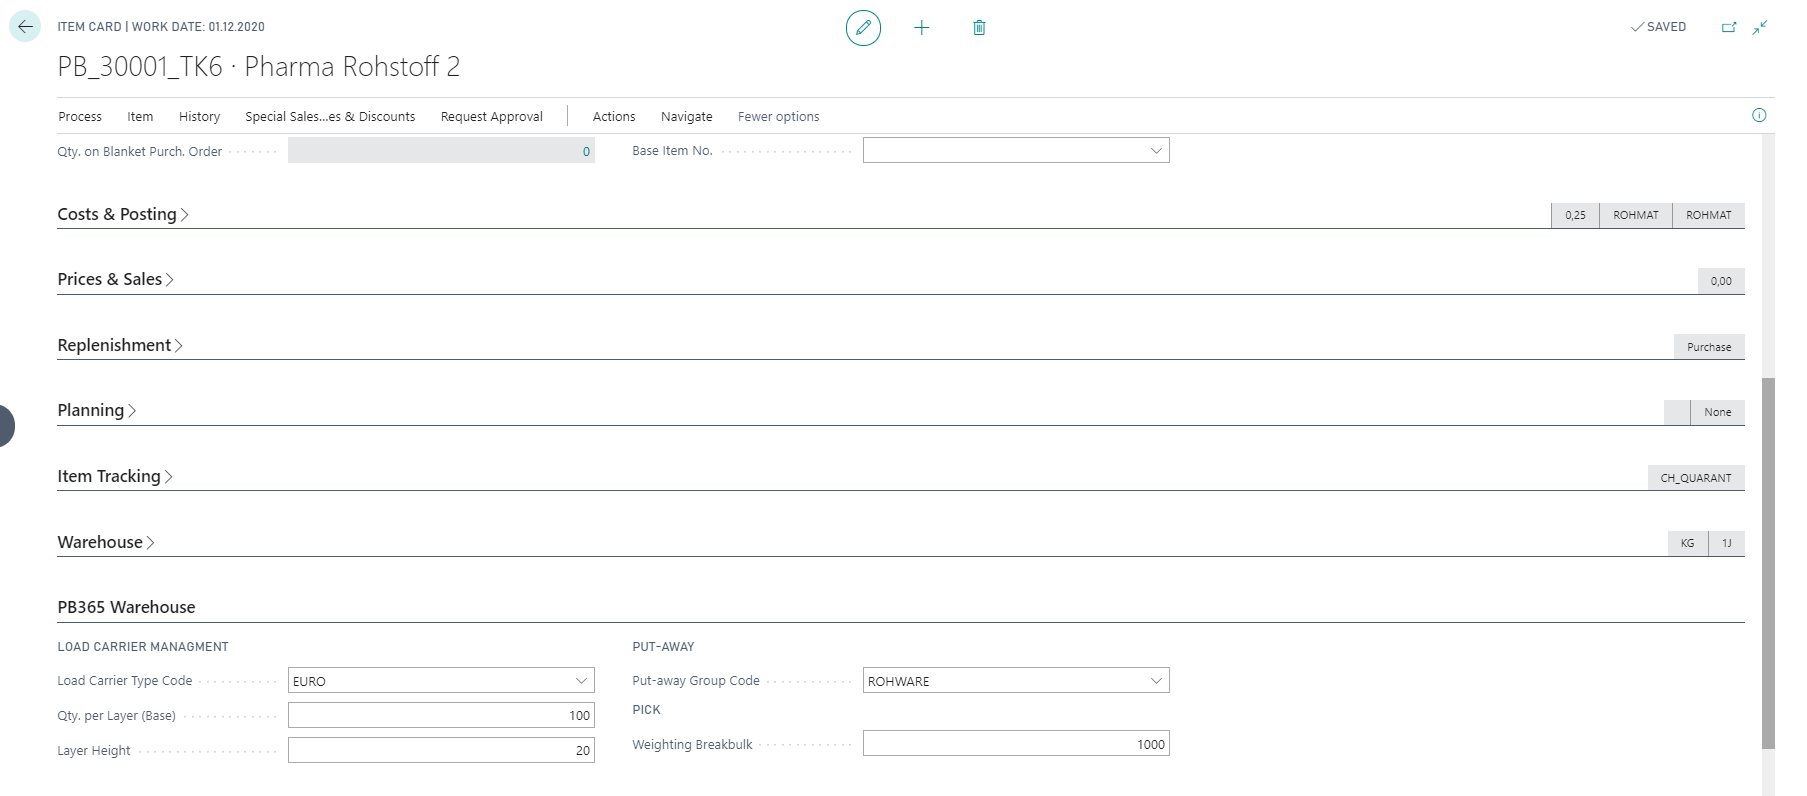Screen dimensions: 1807x796
Task: Click the Qty. per Layer (Base) field
Action: pyautogui.click(x=441, y=715)
